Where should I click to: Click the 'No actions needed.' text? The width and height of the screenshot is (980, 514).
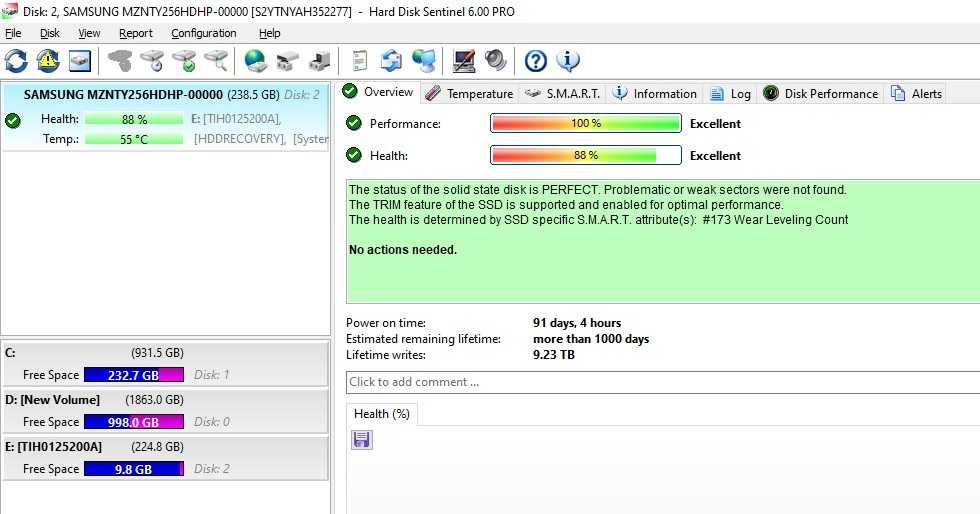(403, 249)
